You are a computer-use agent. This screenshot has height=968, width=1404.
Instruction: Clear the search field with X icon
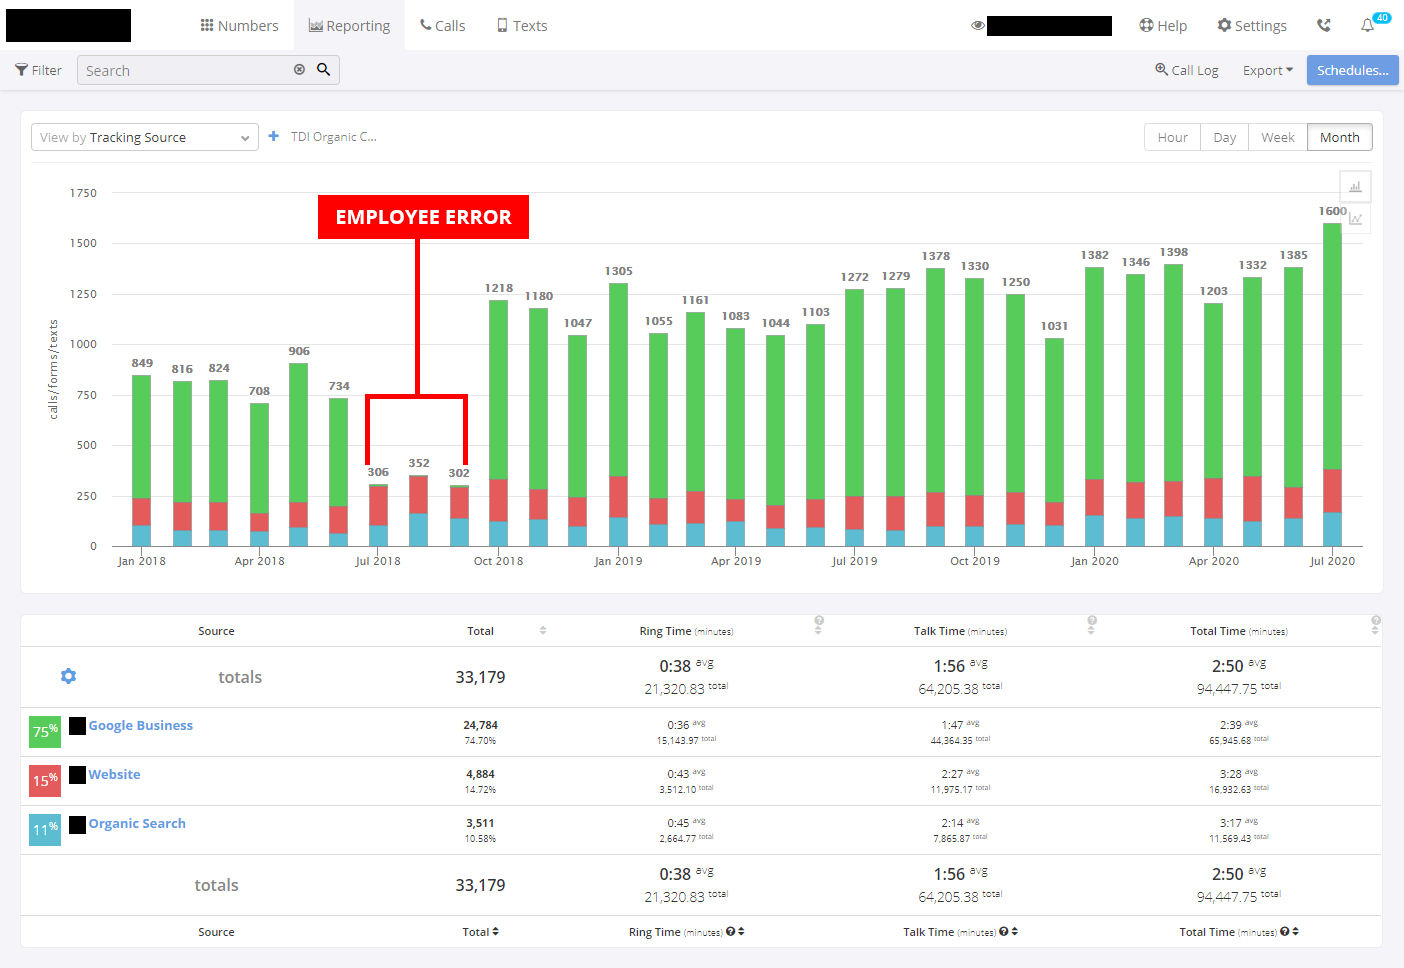coord(299,70)
